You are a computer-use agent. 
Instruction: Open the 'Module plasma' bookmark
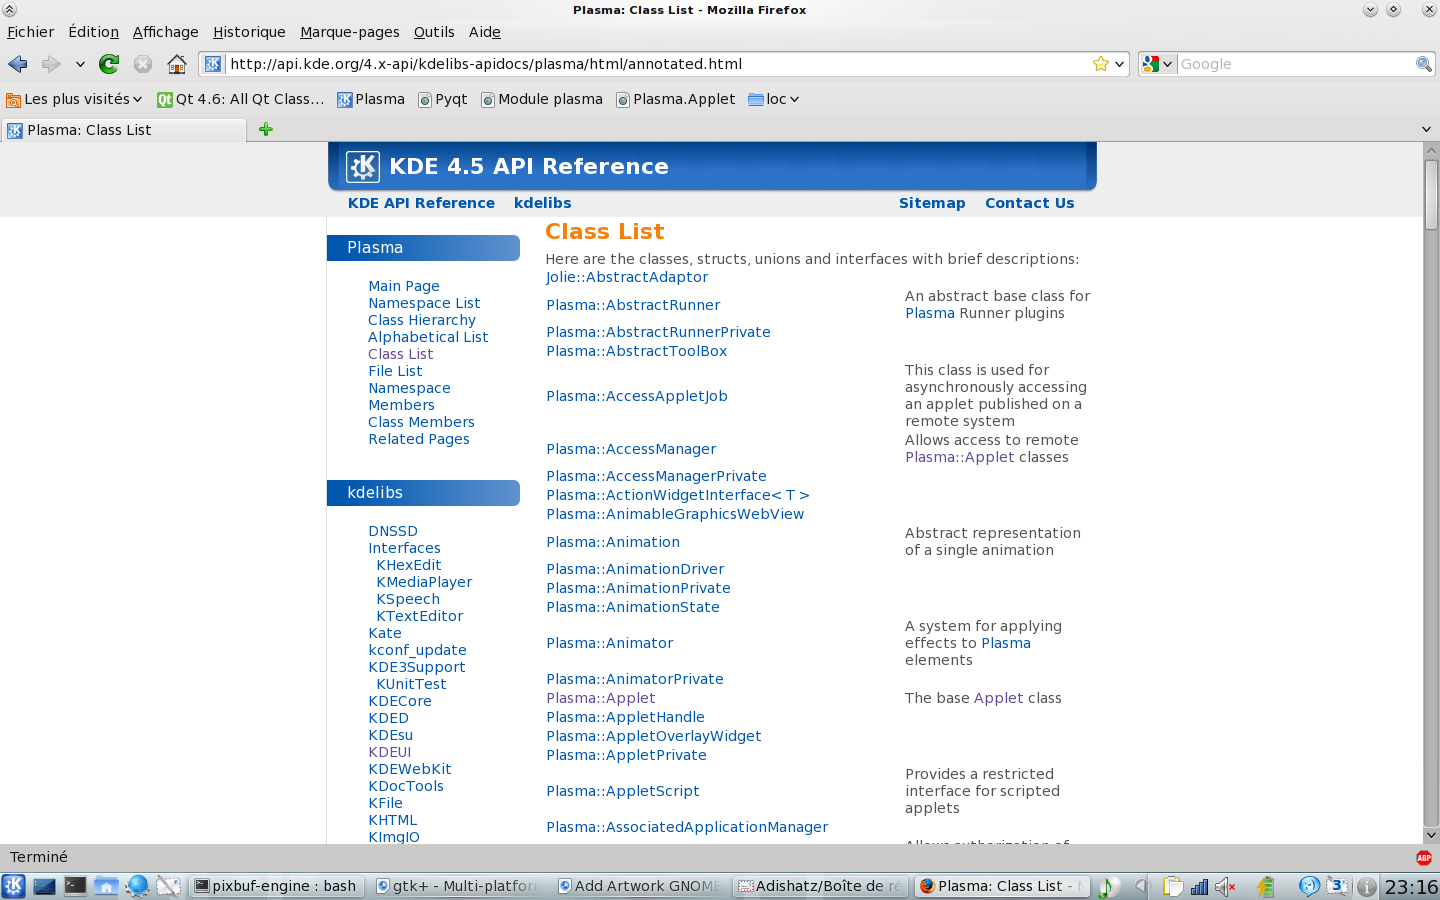pos(542,99)
